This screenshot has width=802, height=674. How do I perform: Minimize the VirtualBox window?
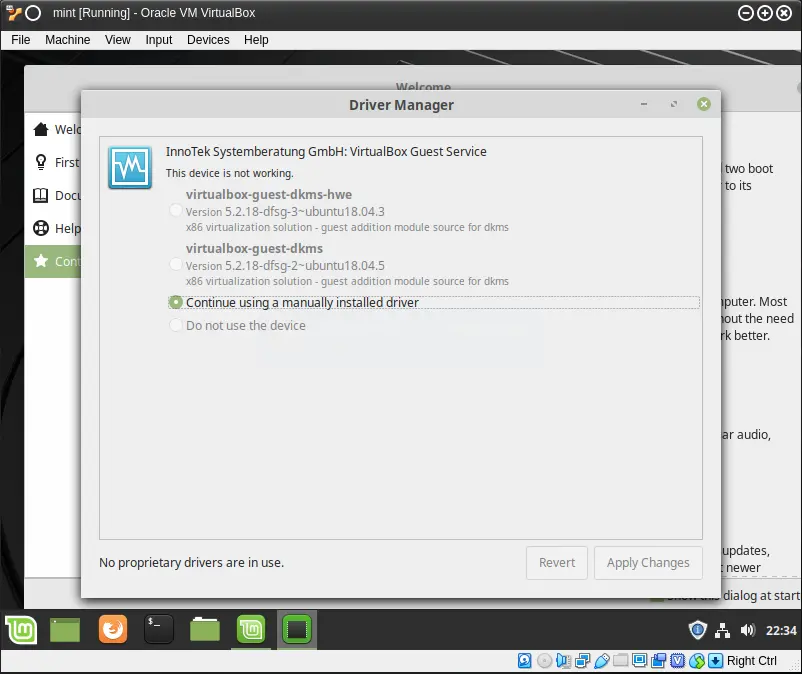746,13
